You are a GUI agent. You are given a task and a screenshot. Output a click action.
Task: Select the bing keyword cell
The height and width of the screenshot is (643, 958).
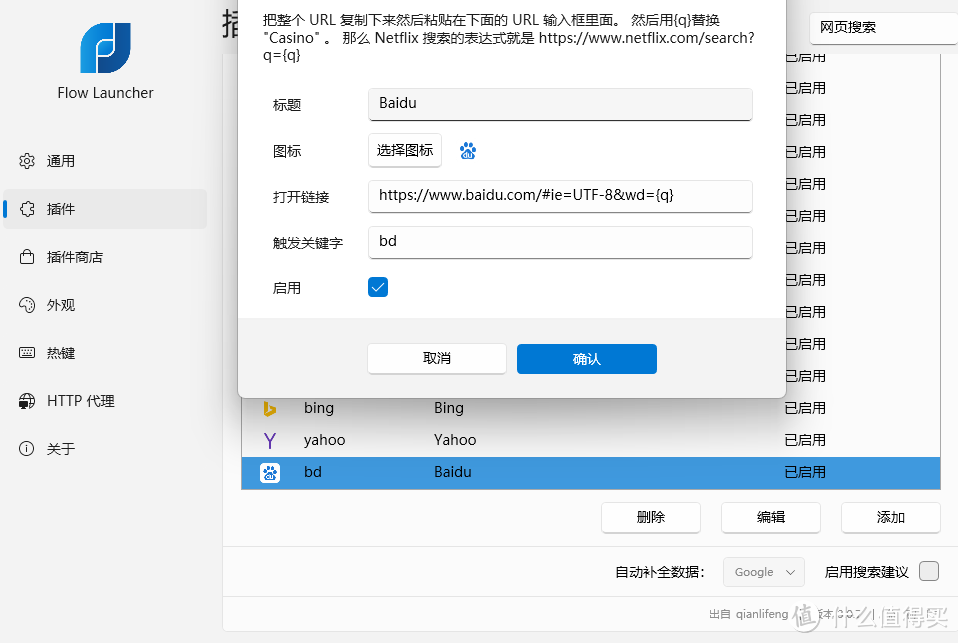click(319, 408)
